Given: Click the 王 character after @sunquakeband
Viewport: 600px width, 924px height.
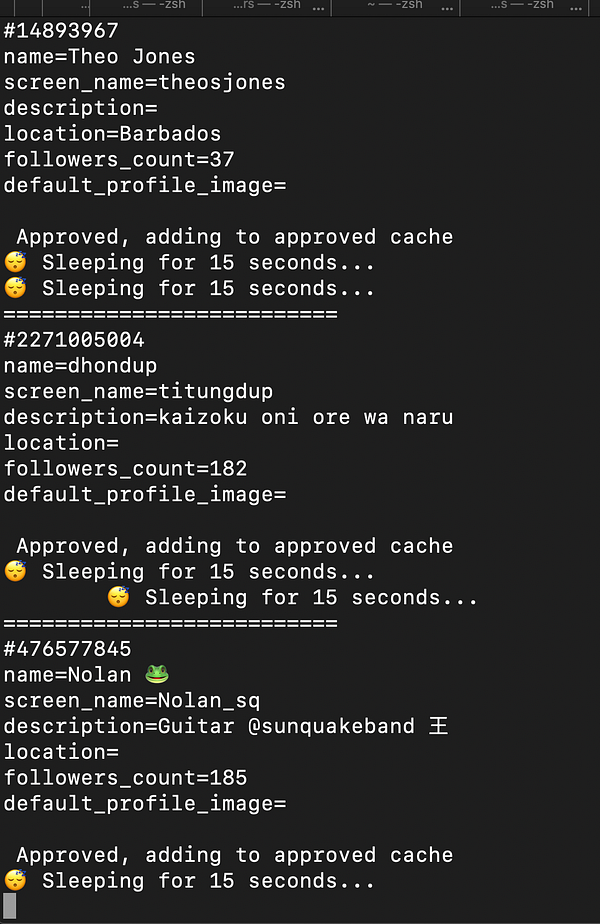Looking at the screenshot, I should 439,726.
